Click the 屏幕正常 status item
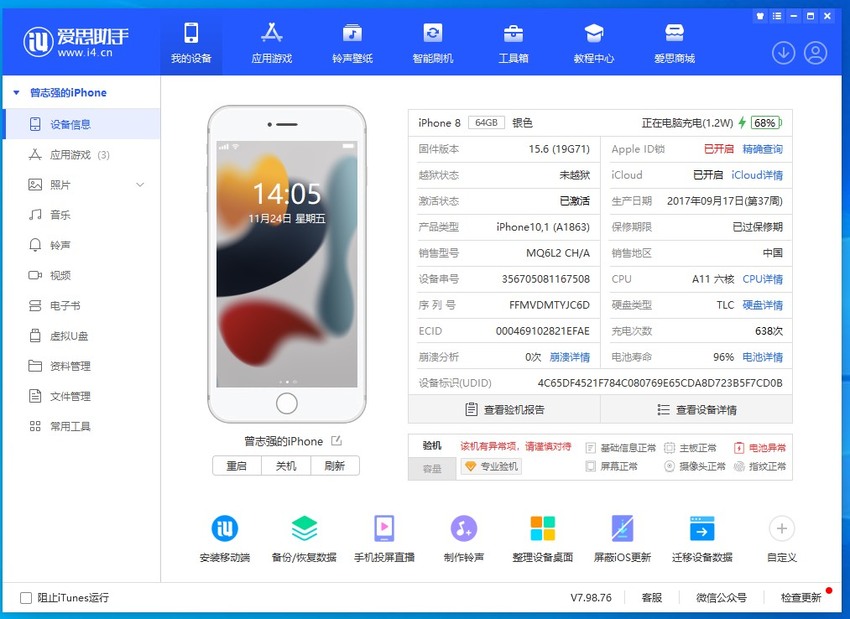Image resolution: width=850 pixels, height=619 pixels. coord(612,466)
